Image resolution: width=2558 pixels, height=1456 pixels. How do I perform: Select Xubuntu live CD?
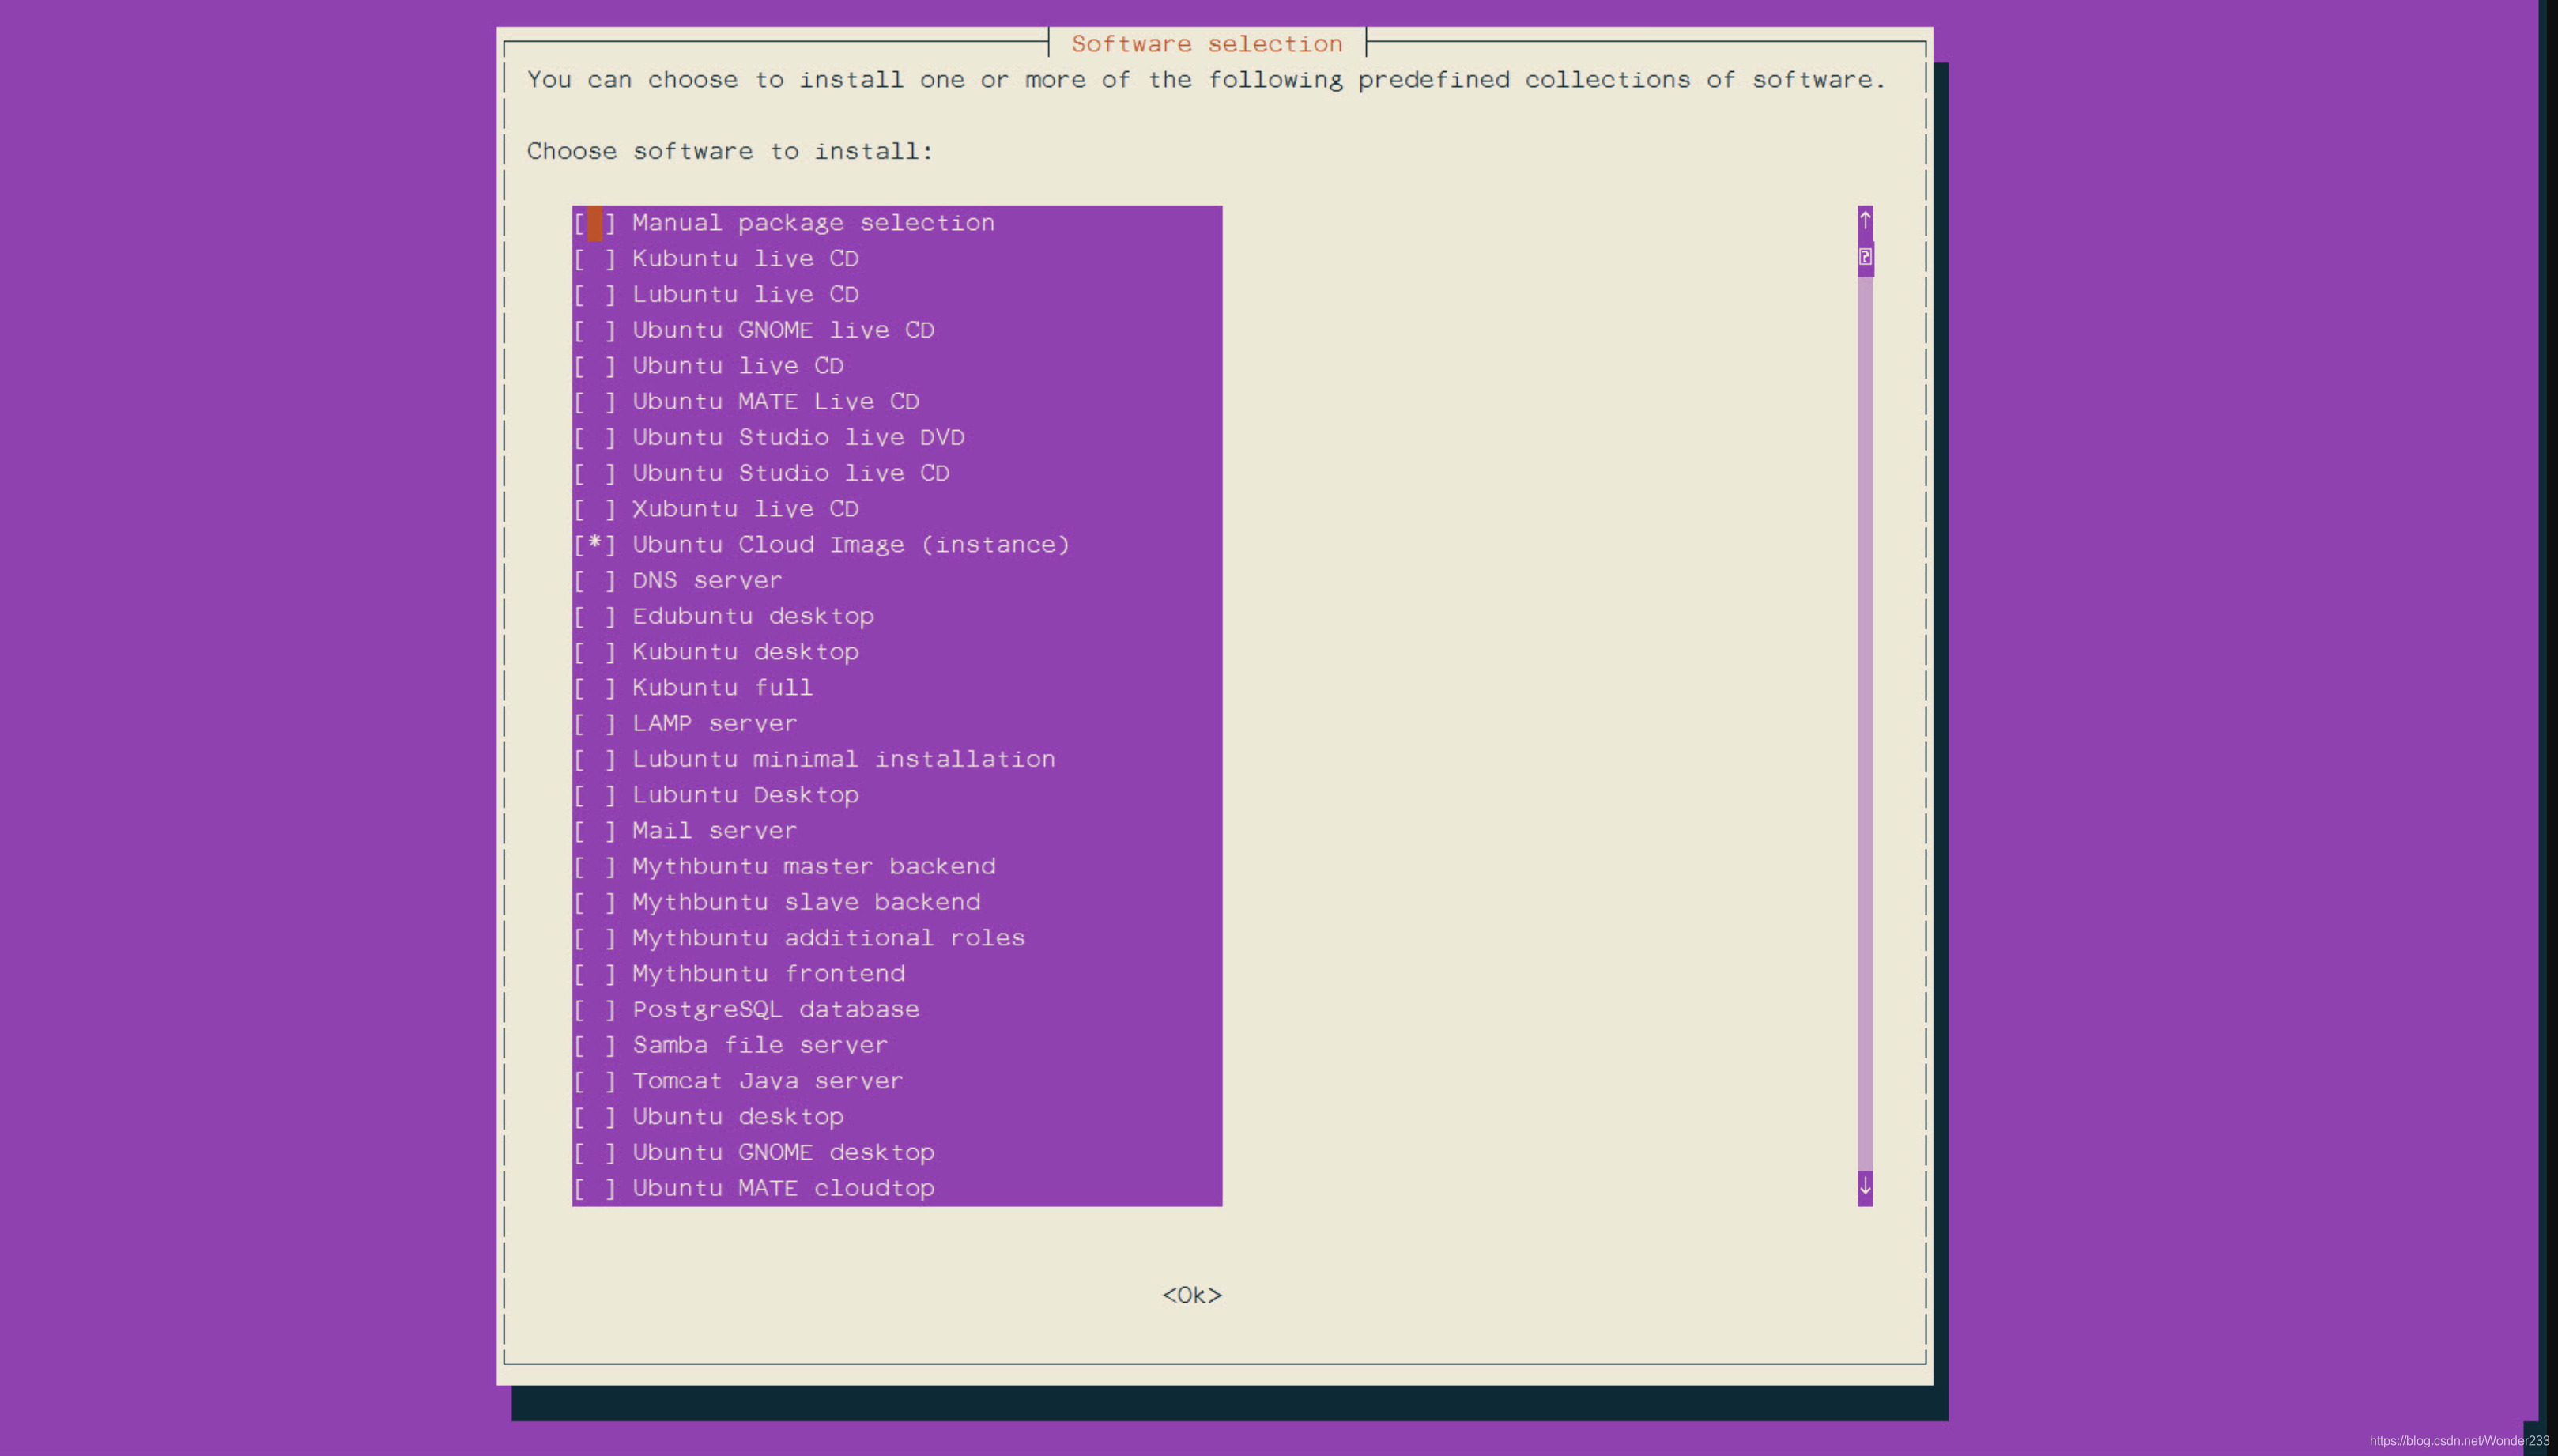pos(595,509)
